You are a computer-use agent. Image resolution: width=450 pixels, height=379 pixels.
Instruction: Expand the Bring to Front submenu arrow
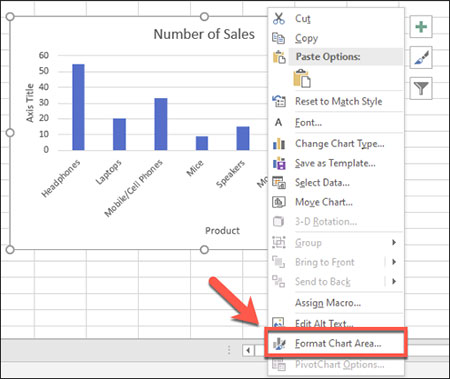[x=394, y=262]
